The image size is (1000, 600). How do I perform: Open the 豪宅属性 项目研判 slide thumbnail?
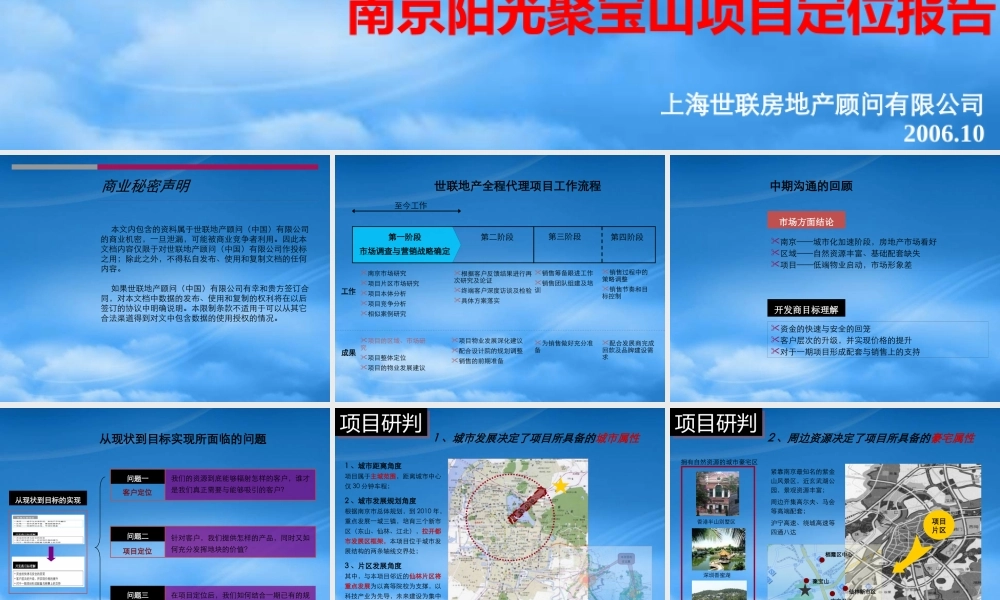coord(835,504)
